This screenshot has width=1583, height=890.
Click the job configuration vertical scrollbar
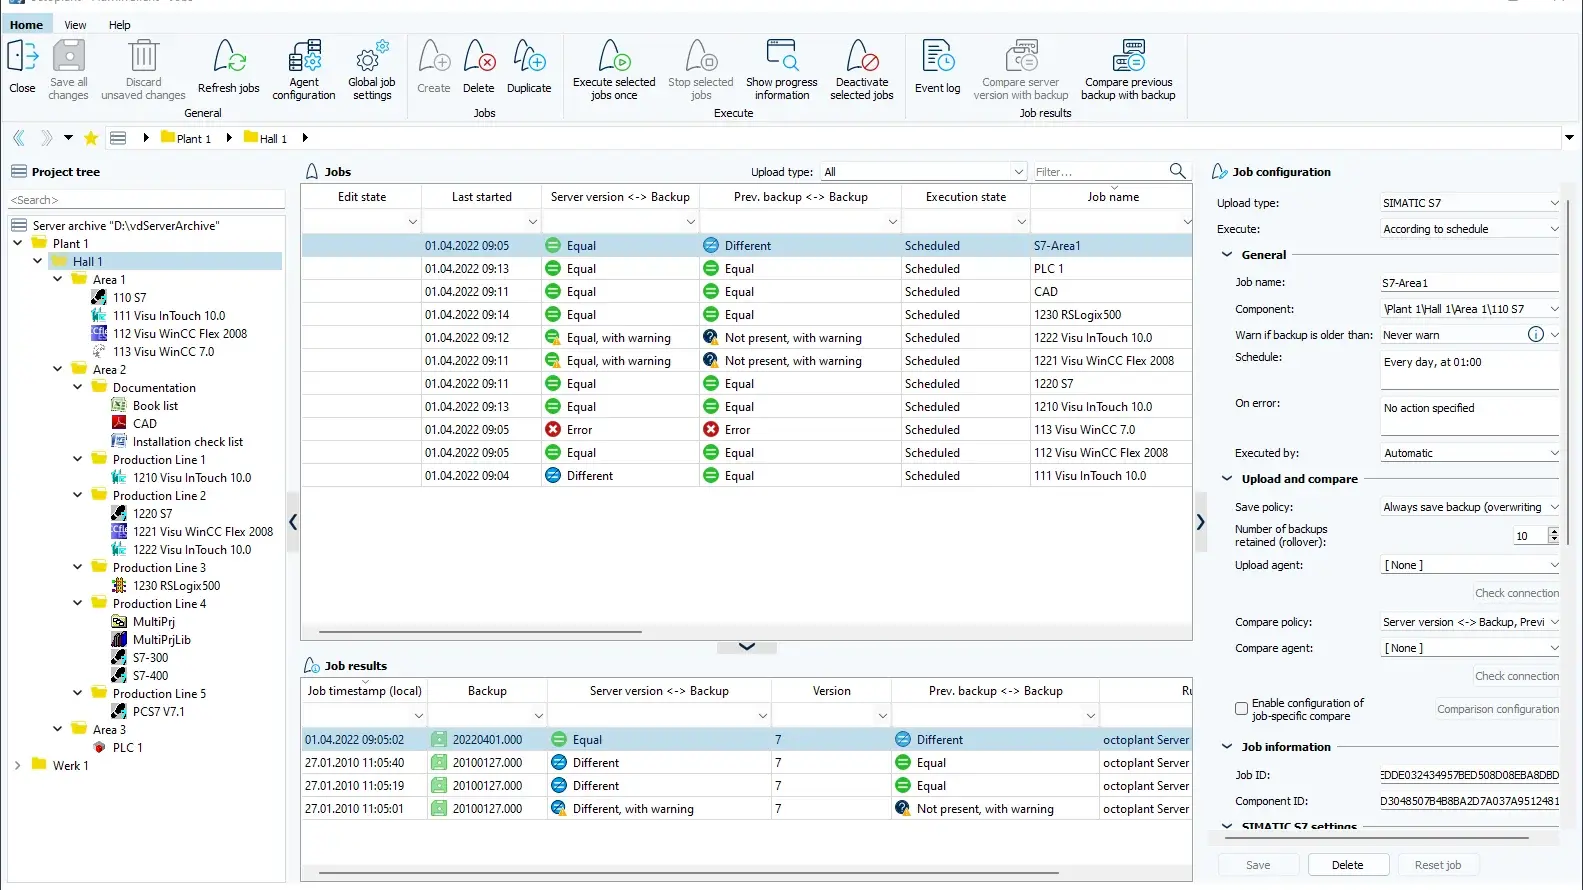[x=1567, y=372]
